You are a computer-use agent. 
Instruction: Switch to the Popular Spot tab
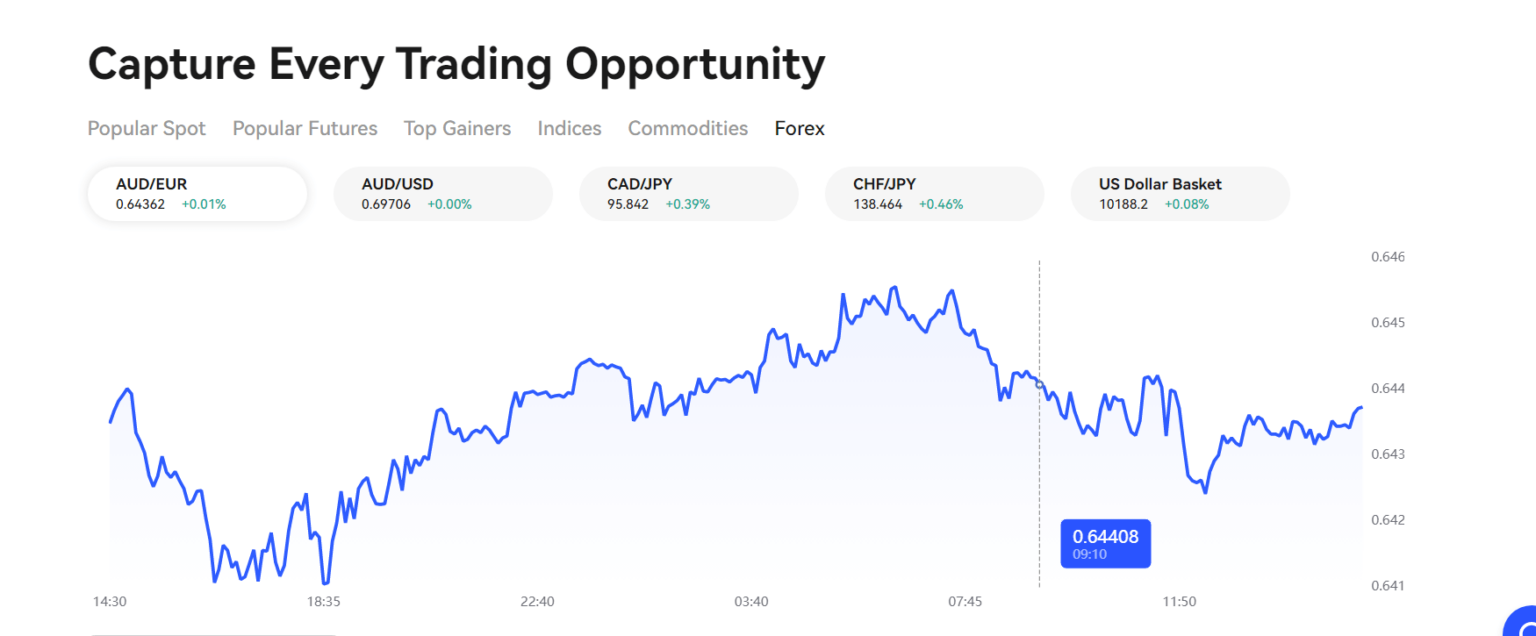click(147, 128)
